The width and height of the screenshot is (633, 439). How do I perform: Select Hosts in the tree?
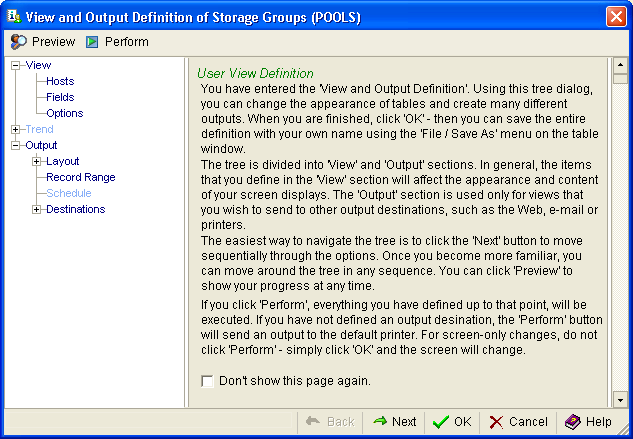(60, 81)
